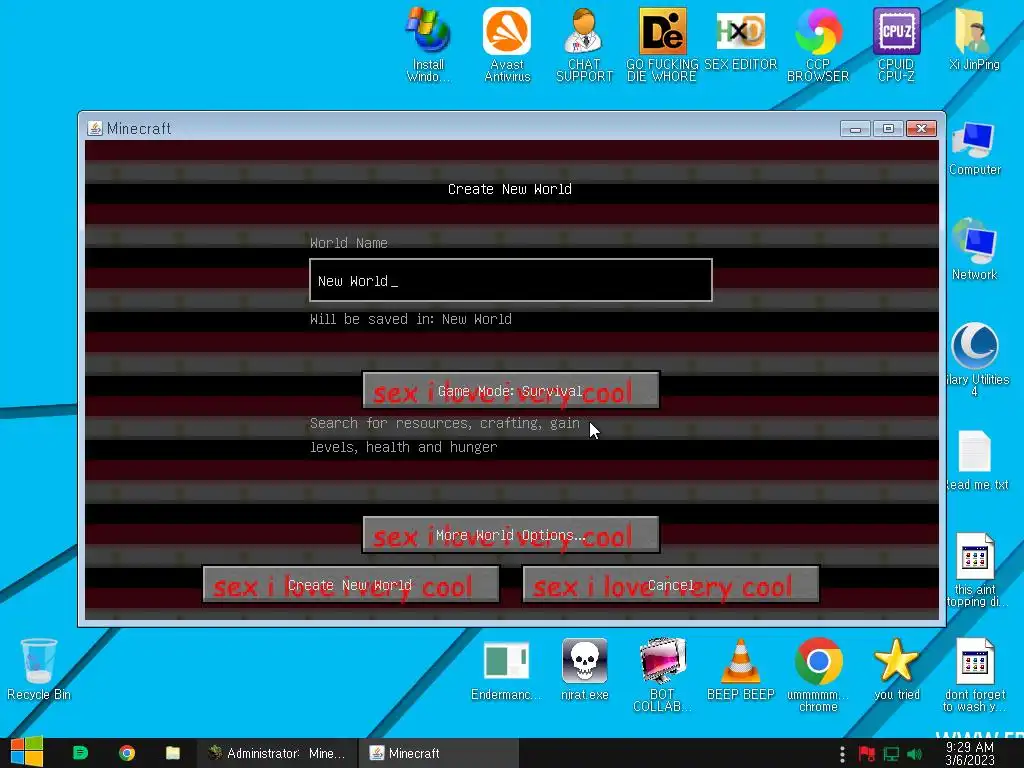Image resolution: width=1024 pixels, height=768 pixels.
Task: Launch CPUID CPU-Z desktop icon
Action: tap(896, 44)
